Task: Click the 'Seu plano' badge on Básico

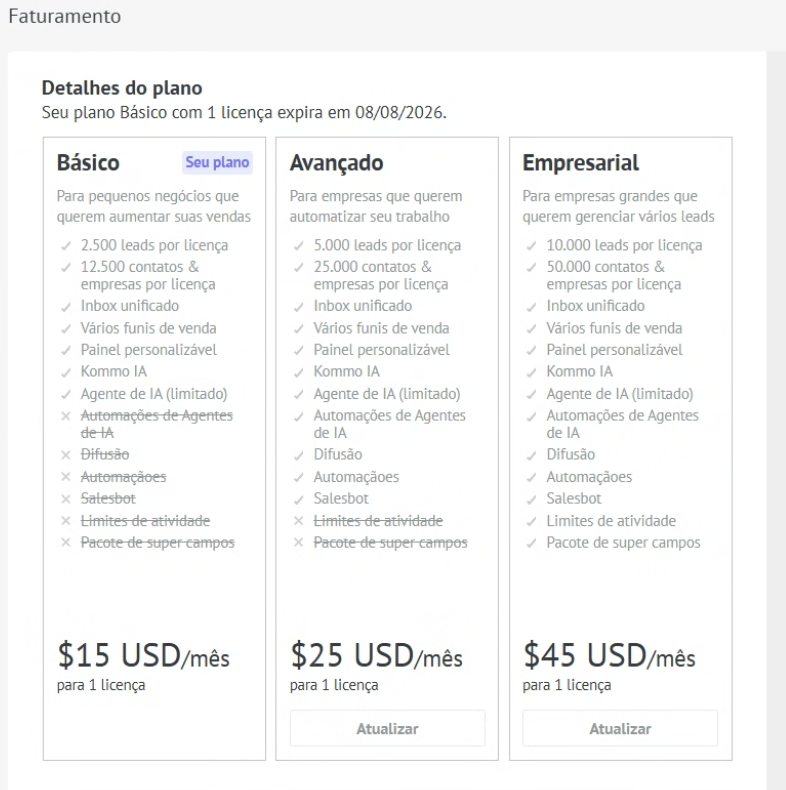Action: [x=217, y=163]
